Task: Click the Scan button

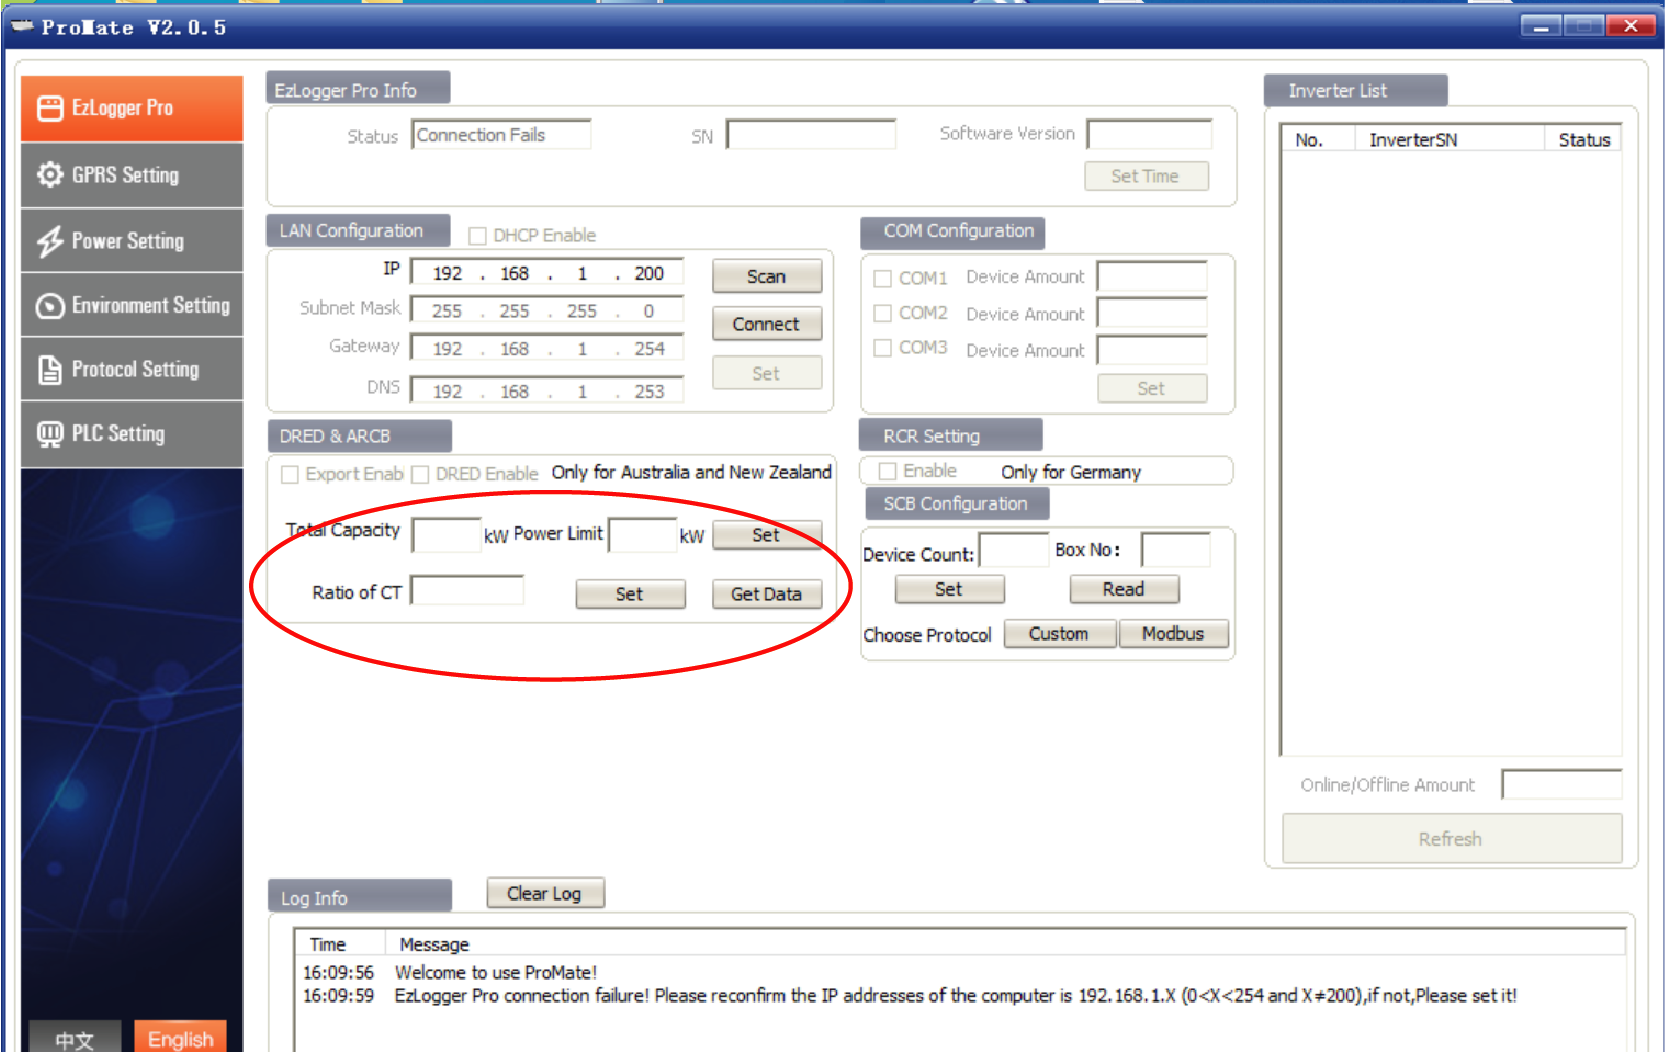Action: point(767,276)
